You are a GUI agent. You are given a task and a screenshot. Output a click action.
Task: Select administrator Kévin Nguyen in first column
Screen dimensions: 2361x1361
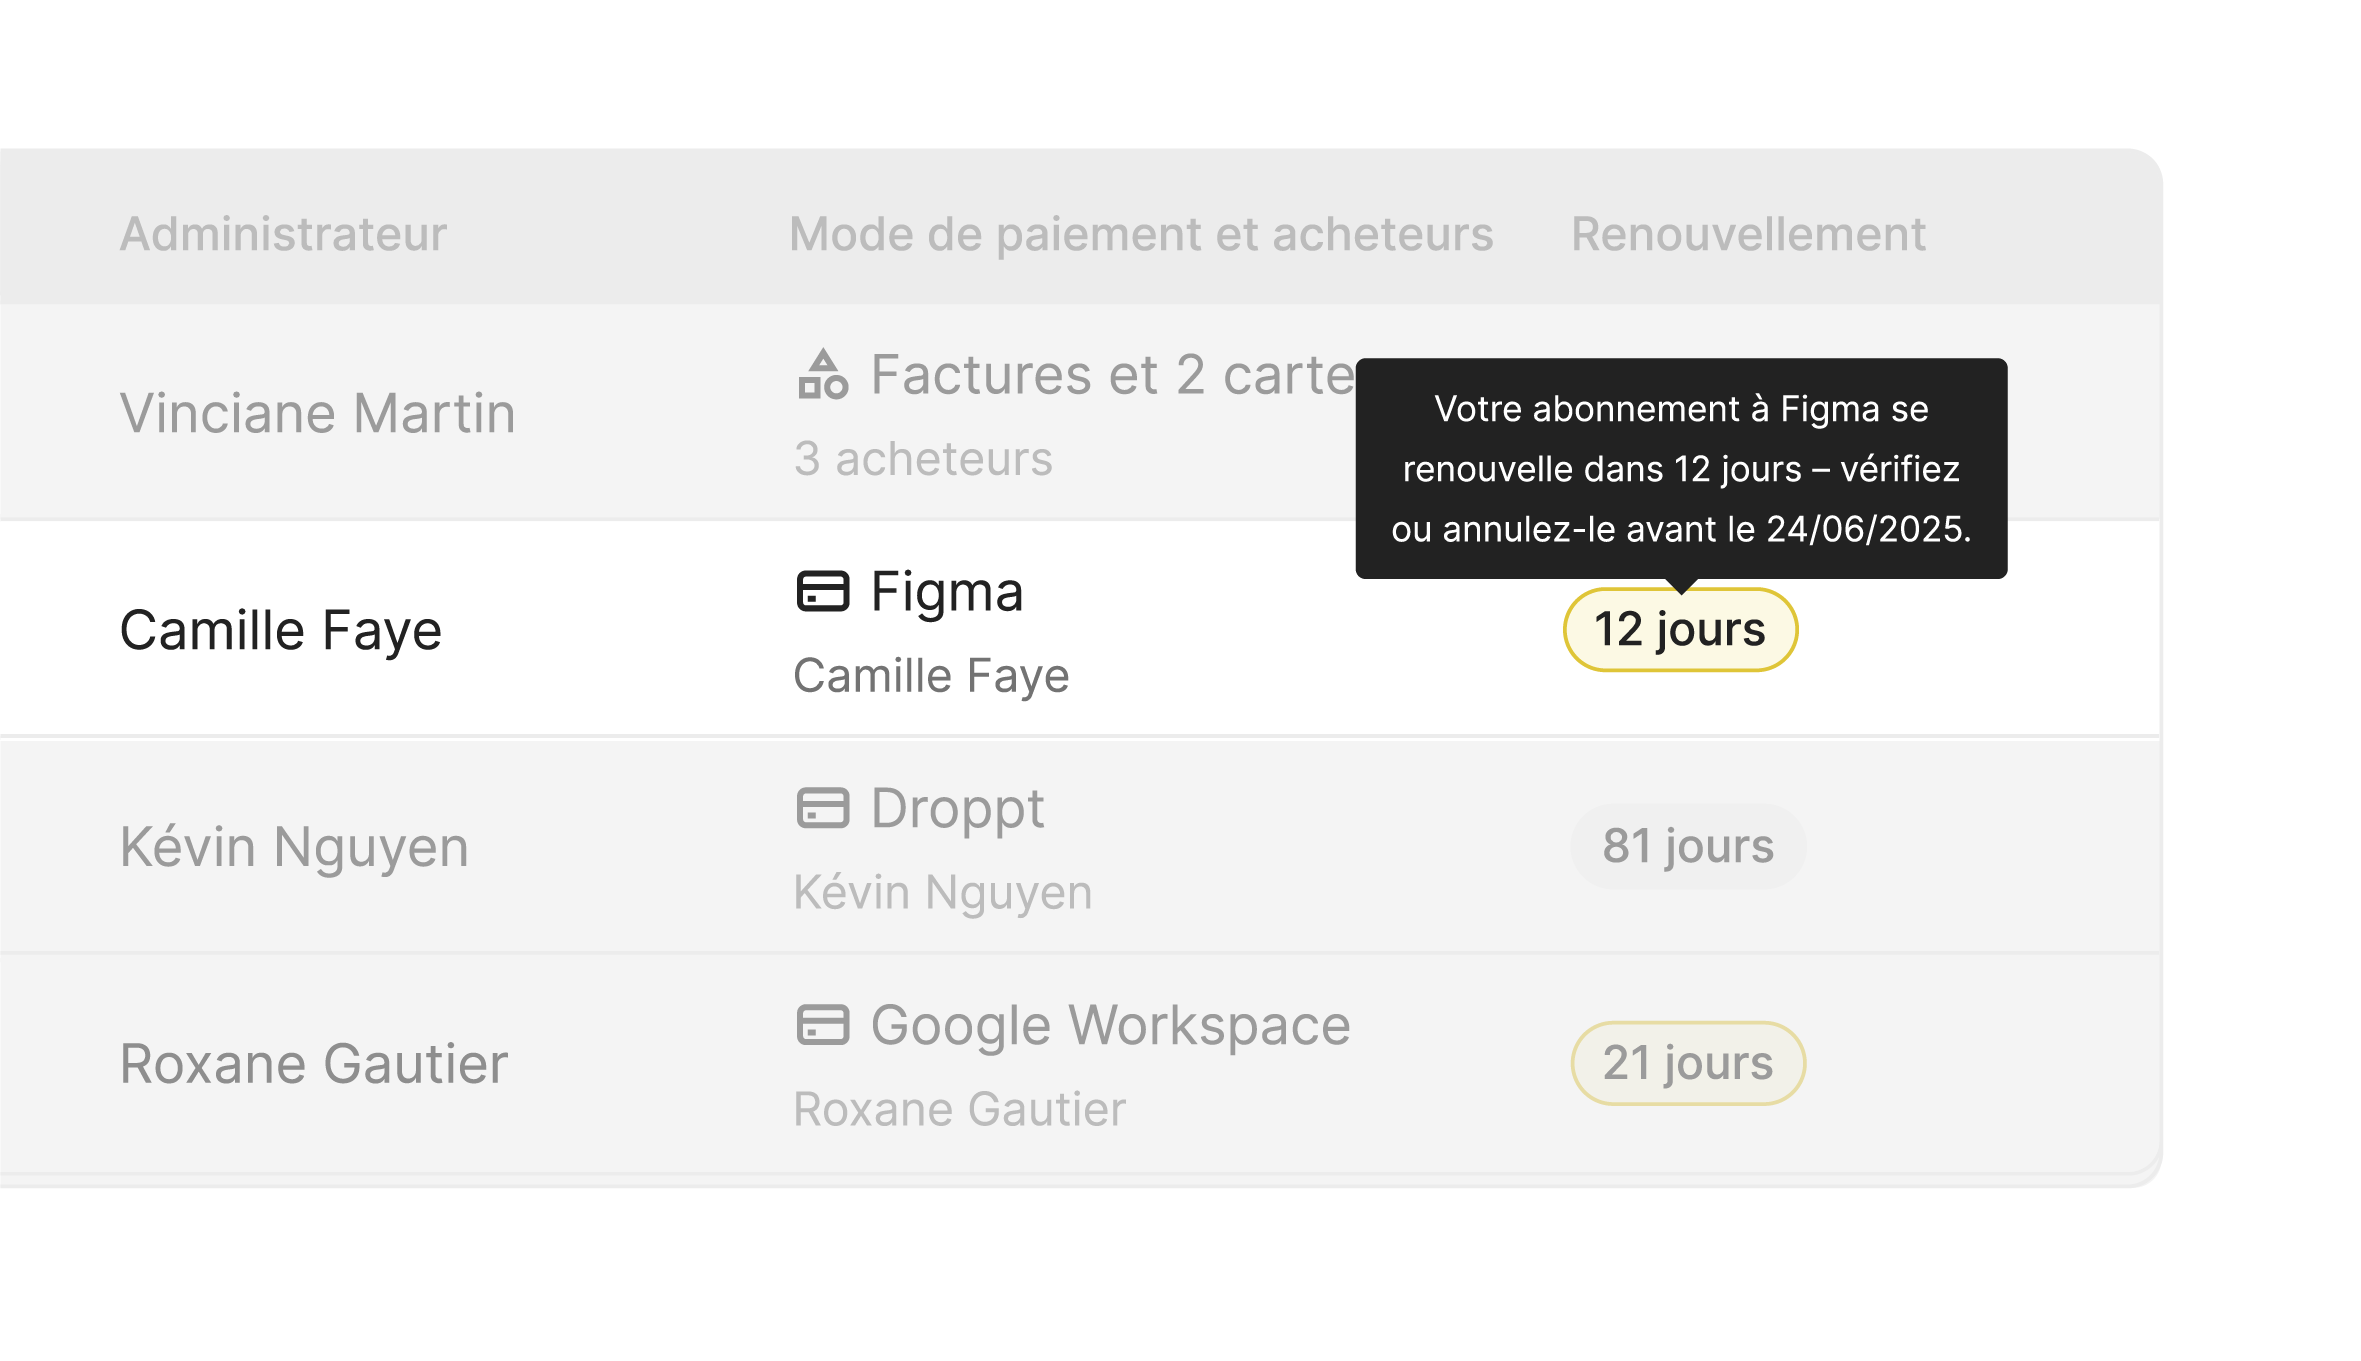[294, 847]
